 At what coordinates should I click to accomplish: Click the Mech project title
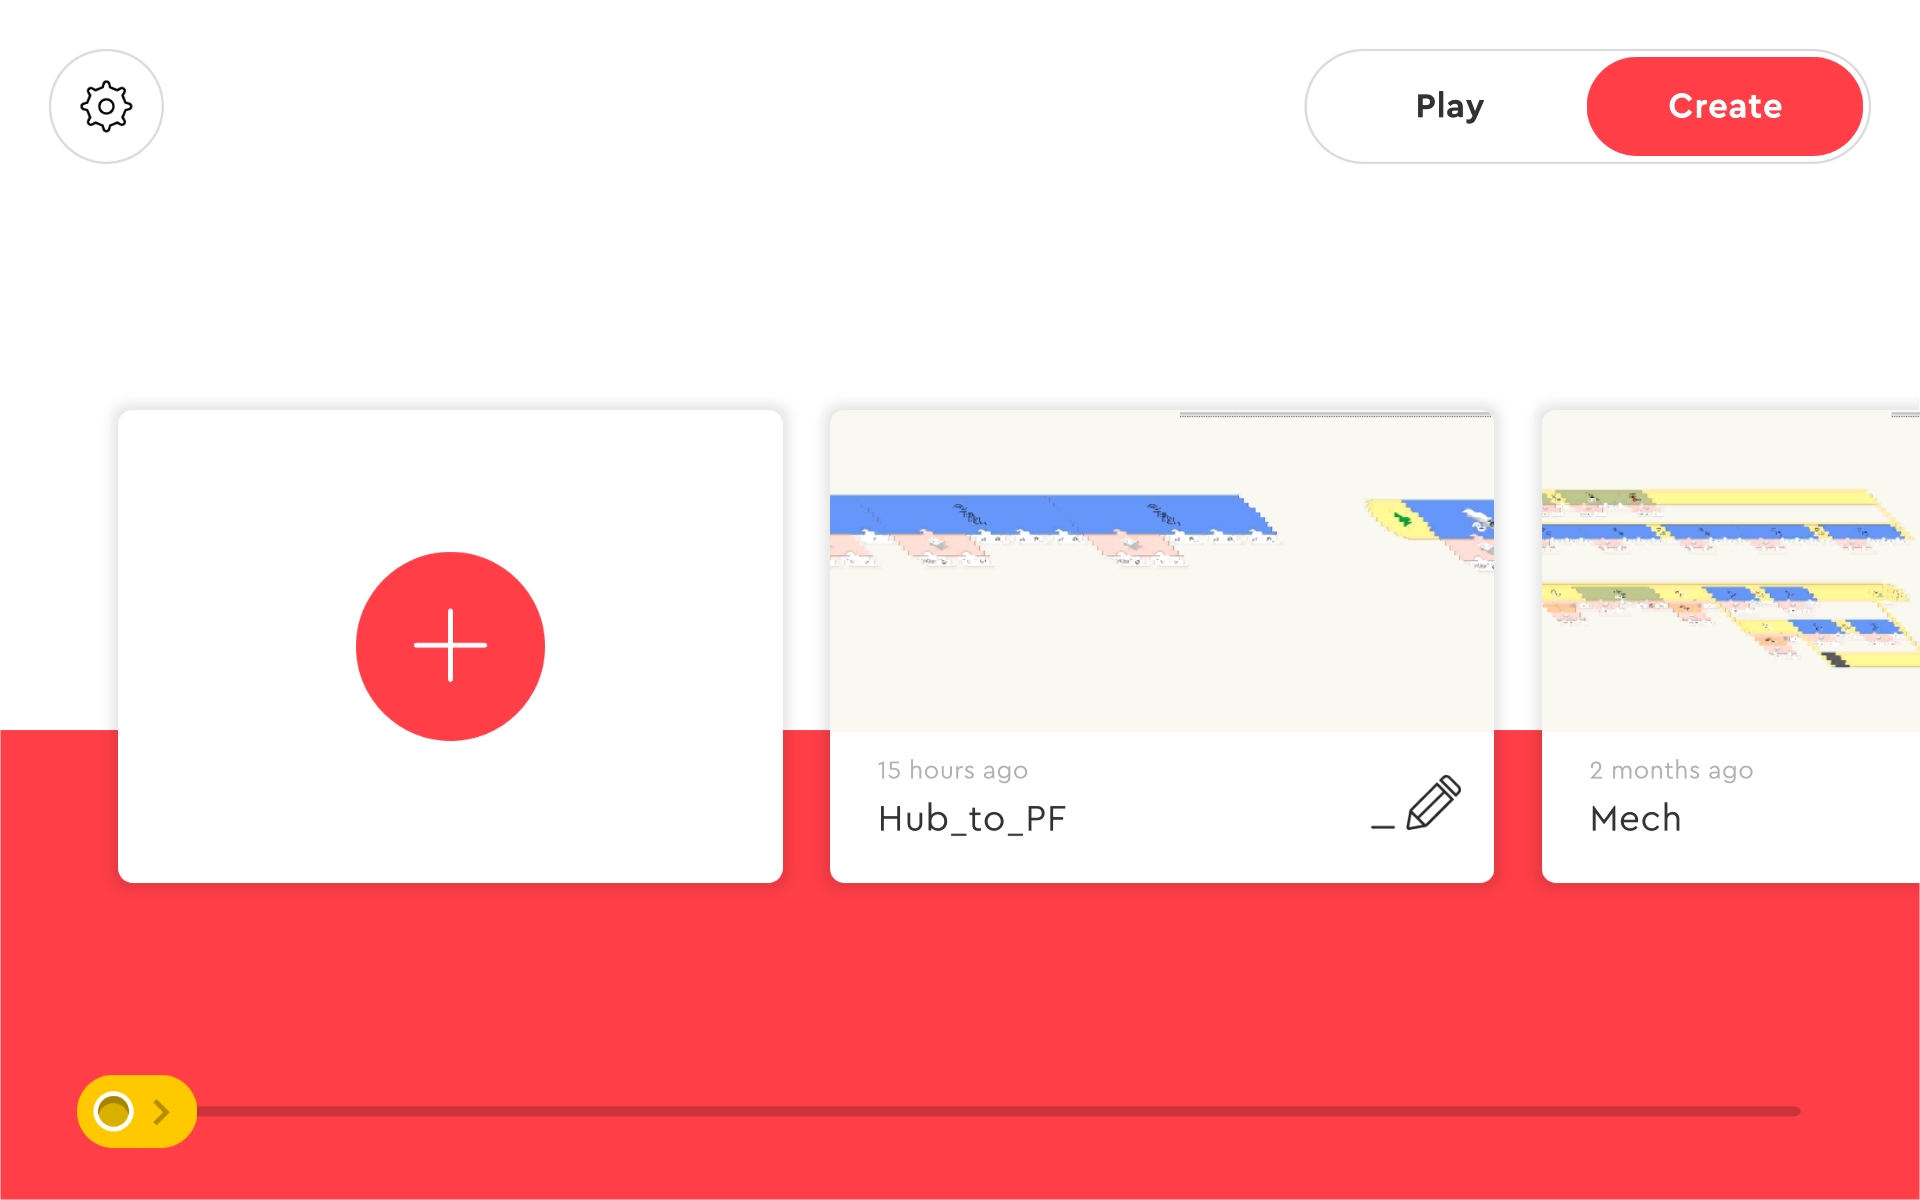1635,819
